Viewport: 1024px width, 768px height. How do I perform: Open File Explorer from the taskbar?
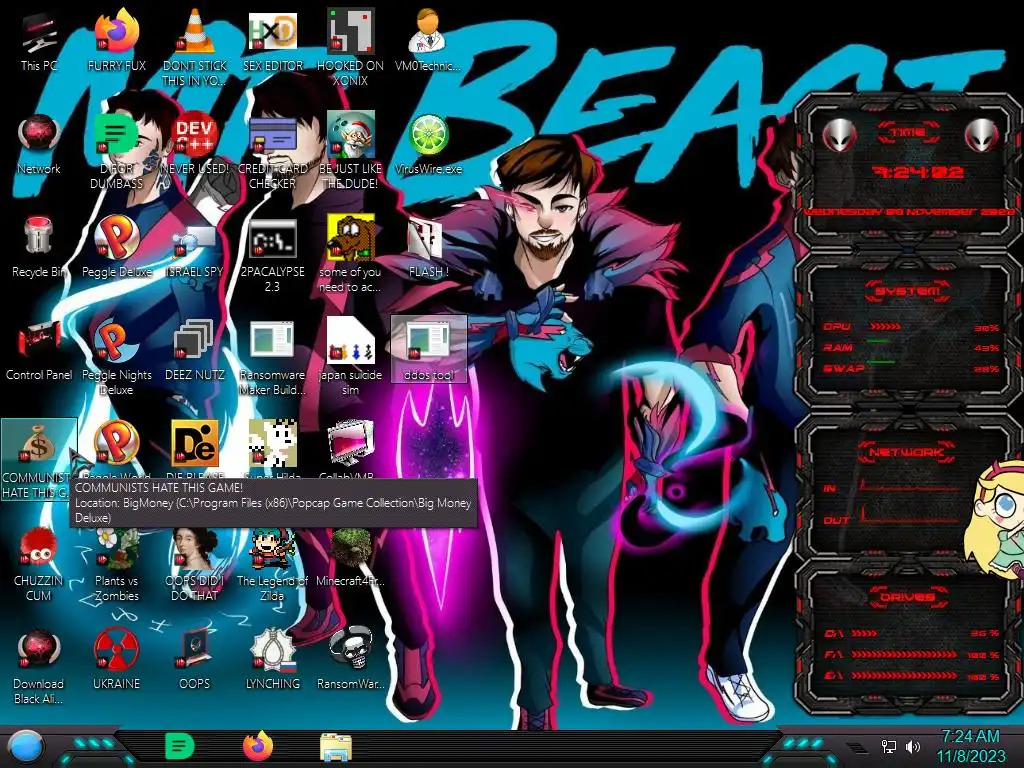336,747
